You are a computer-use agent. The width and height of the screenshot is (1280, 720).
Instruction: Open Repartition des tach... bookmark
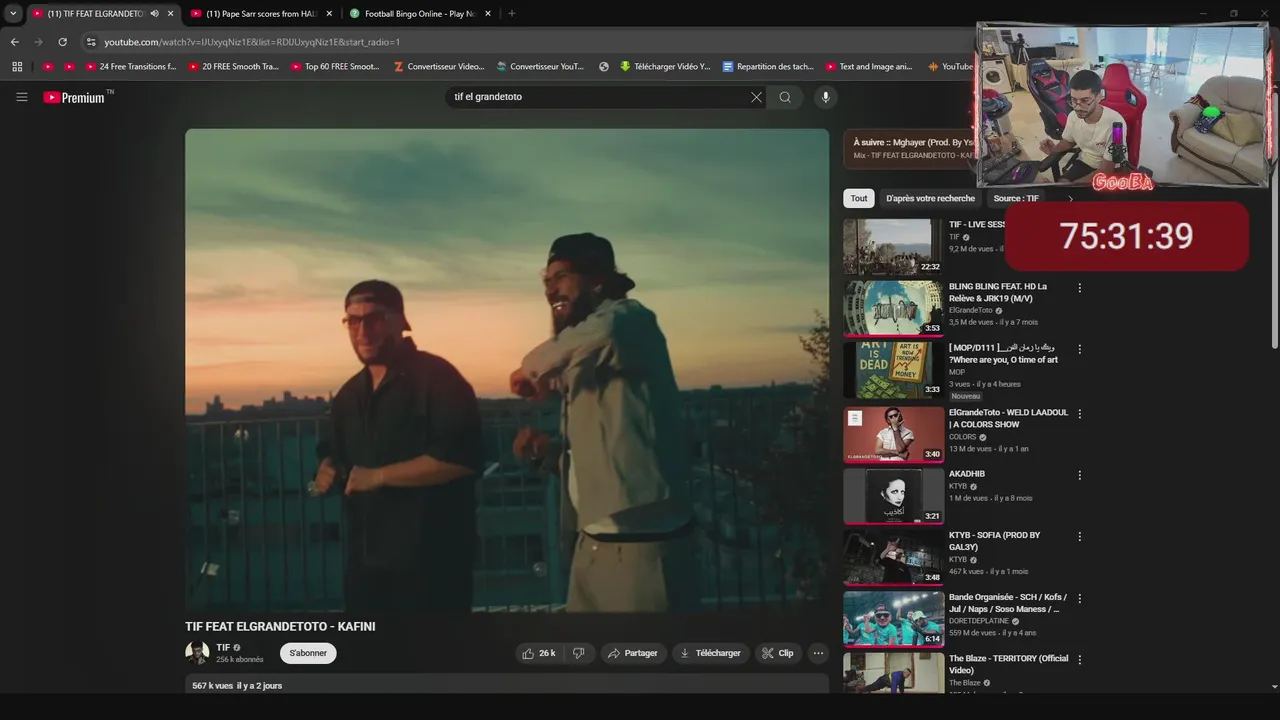(768, 67)
